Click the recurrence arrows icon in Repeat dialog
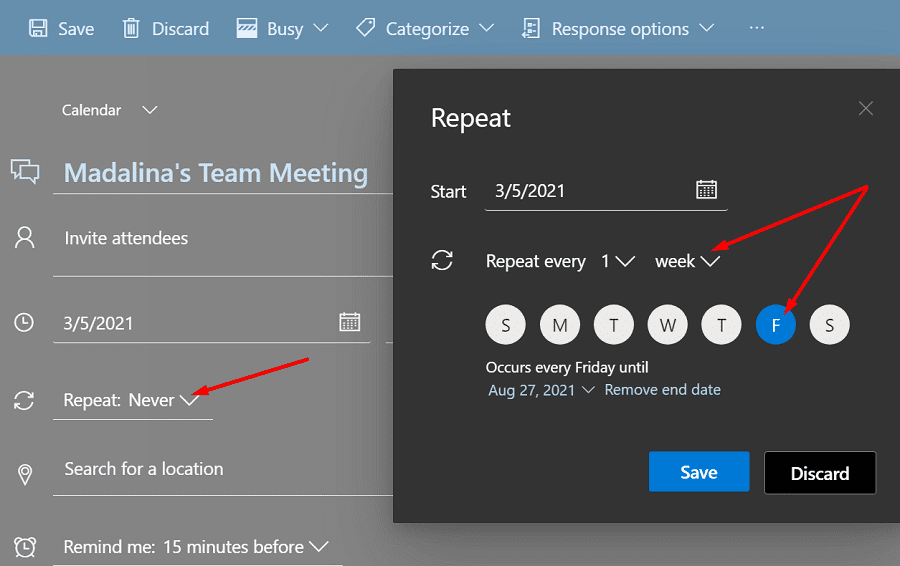This screenshot has width=900, height=566. click(x=442, y=260)
